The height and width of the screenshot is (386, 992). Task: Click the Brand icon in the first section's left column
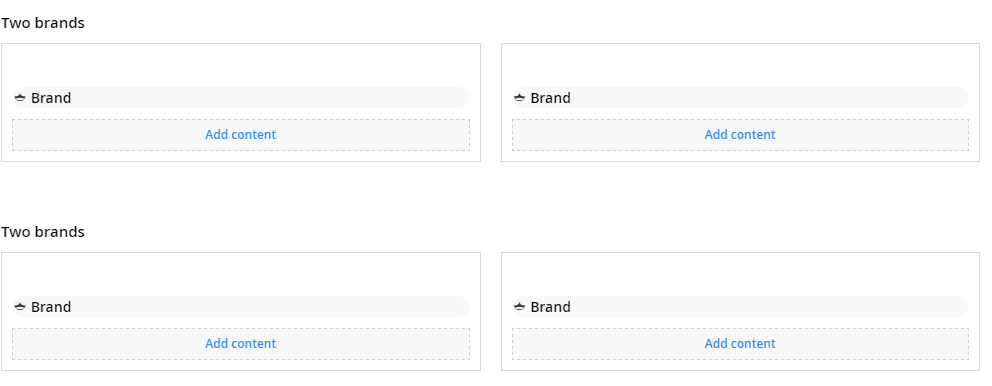pyautogui.click(x=20, y=98)
